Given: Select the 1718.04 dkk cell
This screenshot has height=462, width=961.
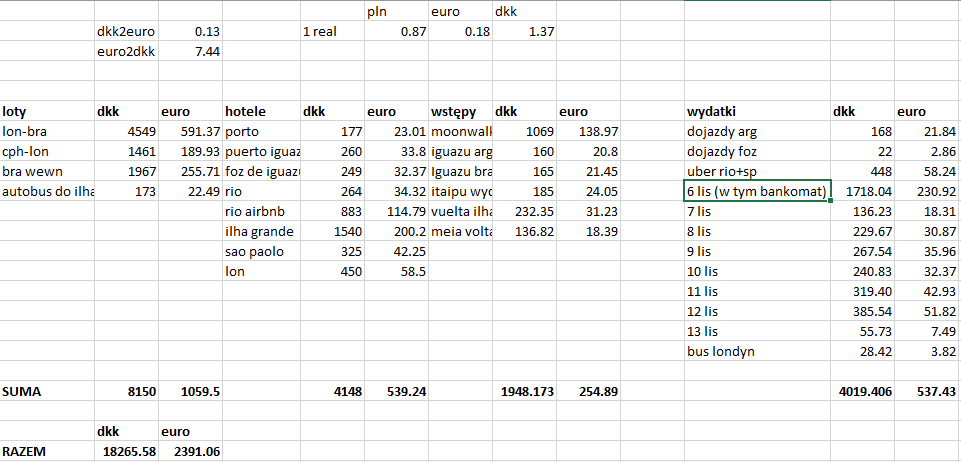Looking at the screenshot, I should click(x=862, y=191).
